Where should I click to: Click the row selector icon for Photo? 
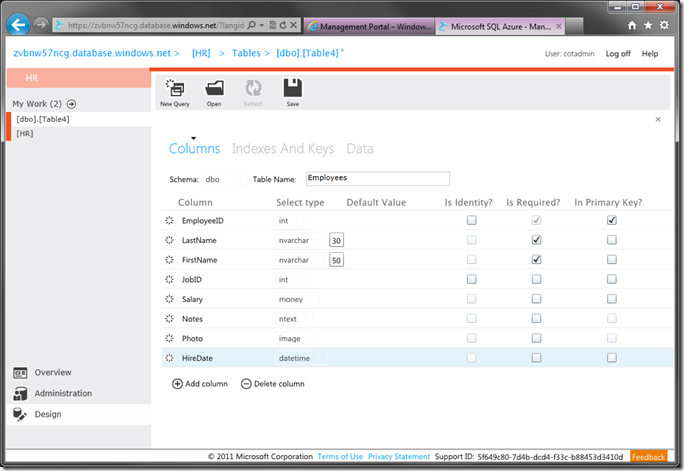[170, 338]
